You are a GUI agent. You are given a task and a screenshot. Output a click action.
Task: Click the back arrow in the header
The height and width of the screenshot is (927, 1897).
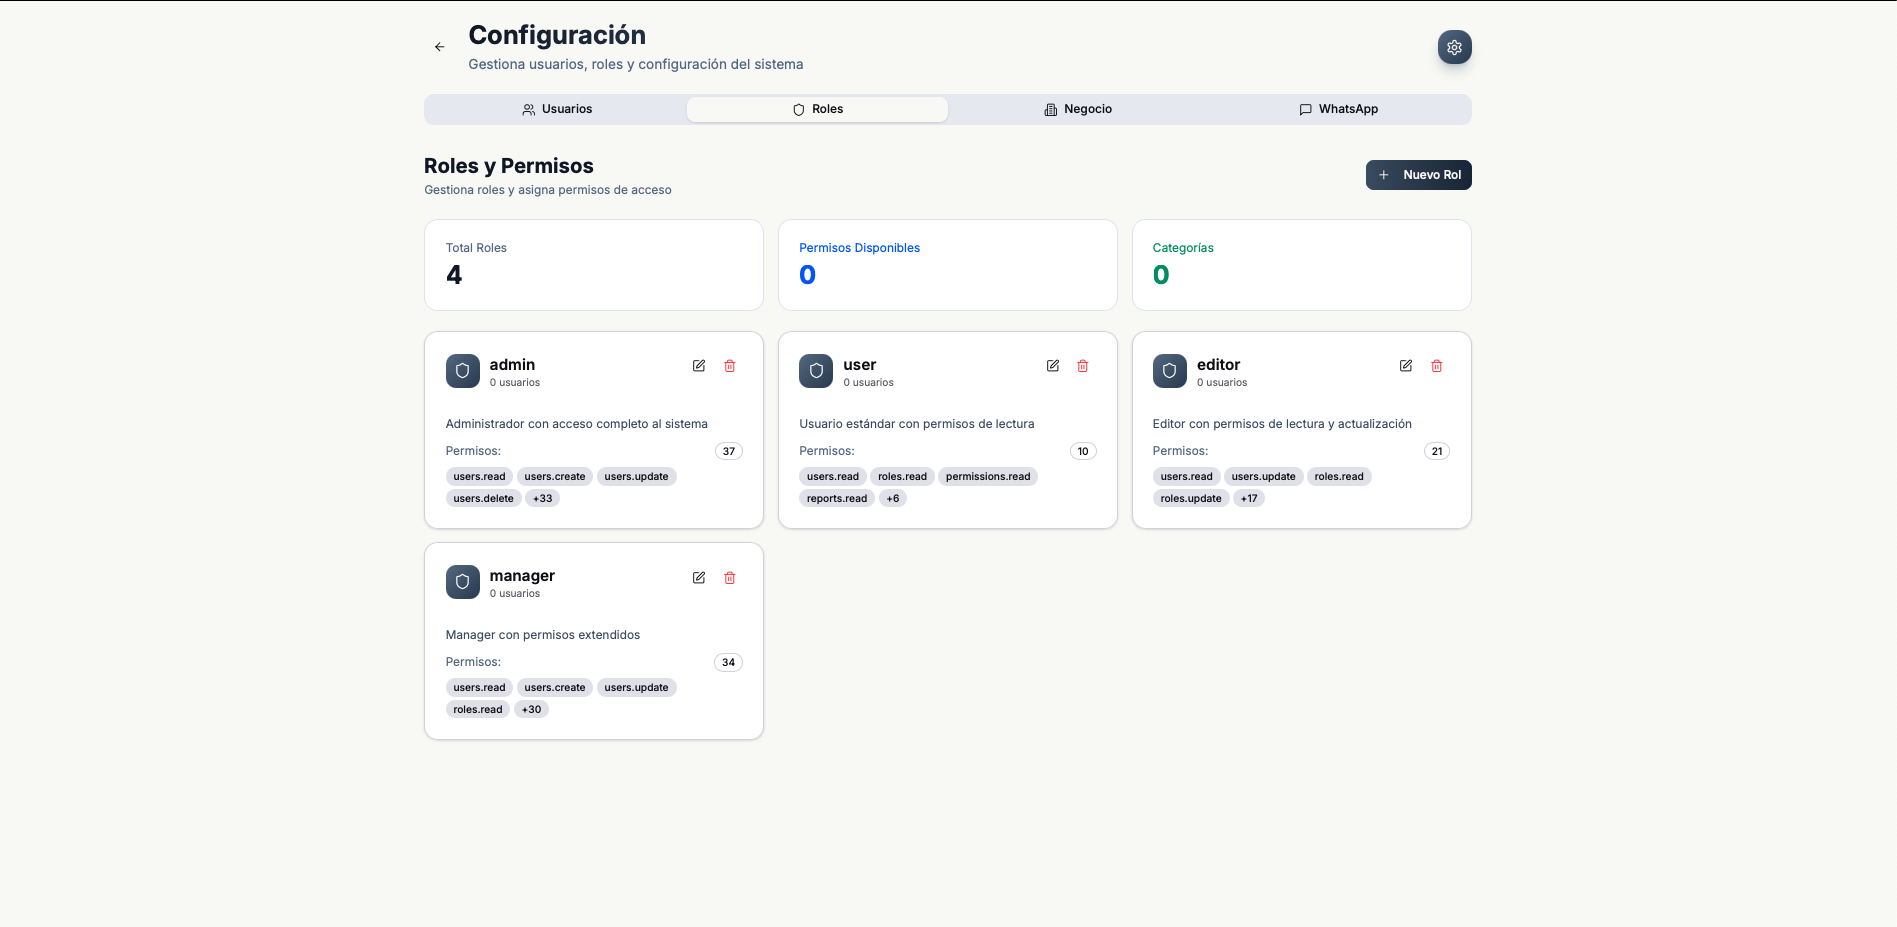(x=439, y=46)
